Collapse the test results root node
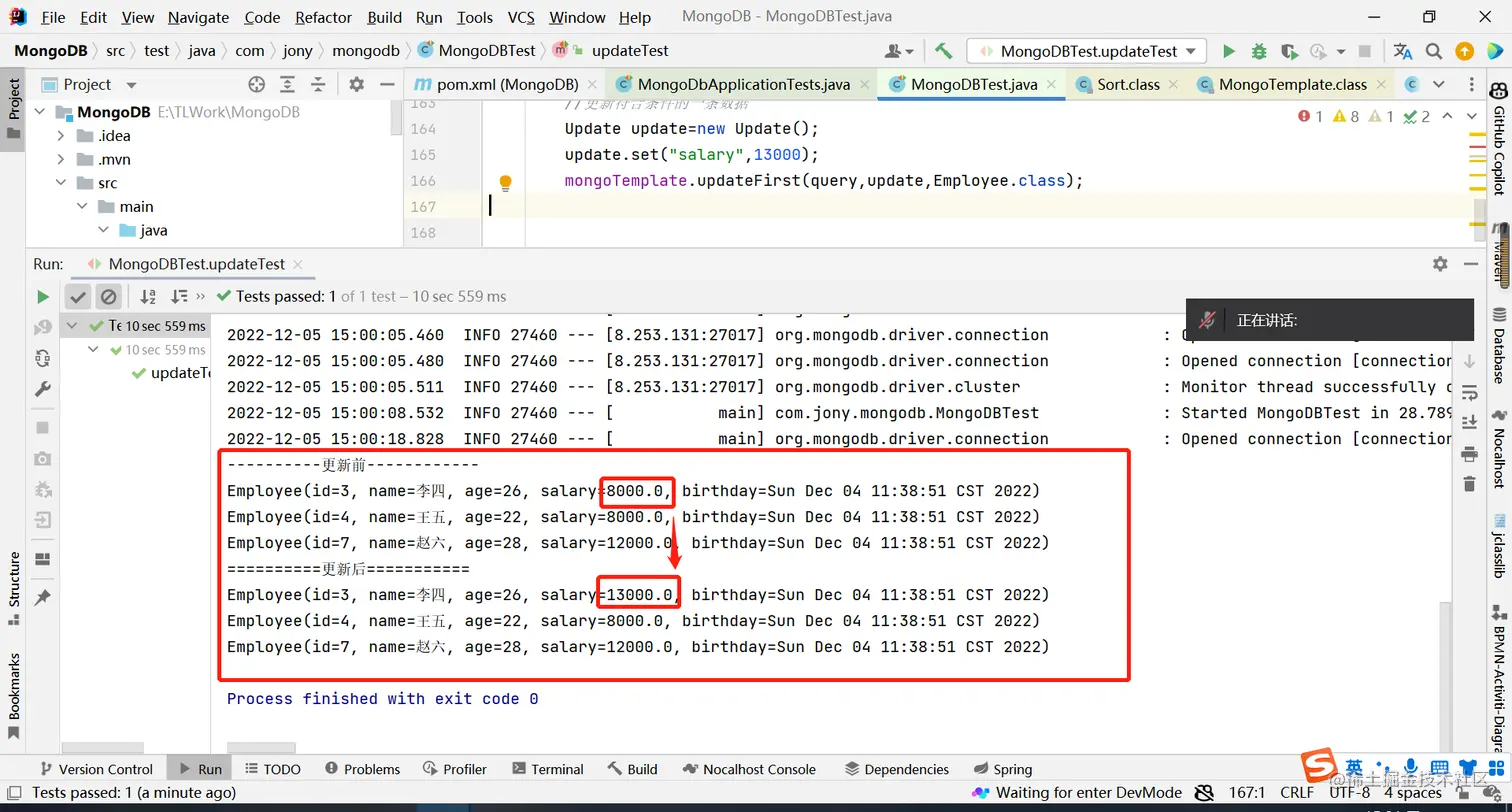Viewport: 1512px width, 812px height. coord(73,325)
